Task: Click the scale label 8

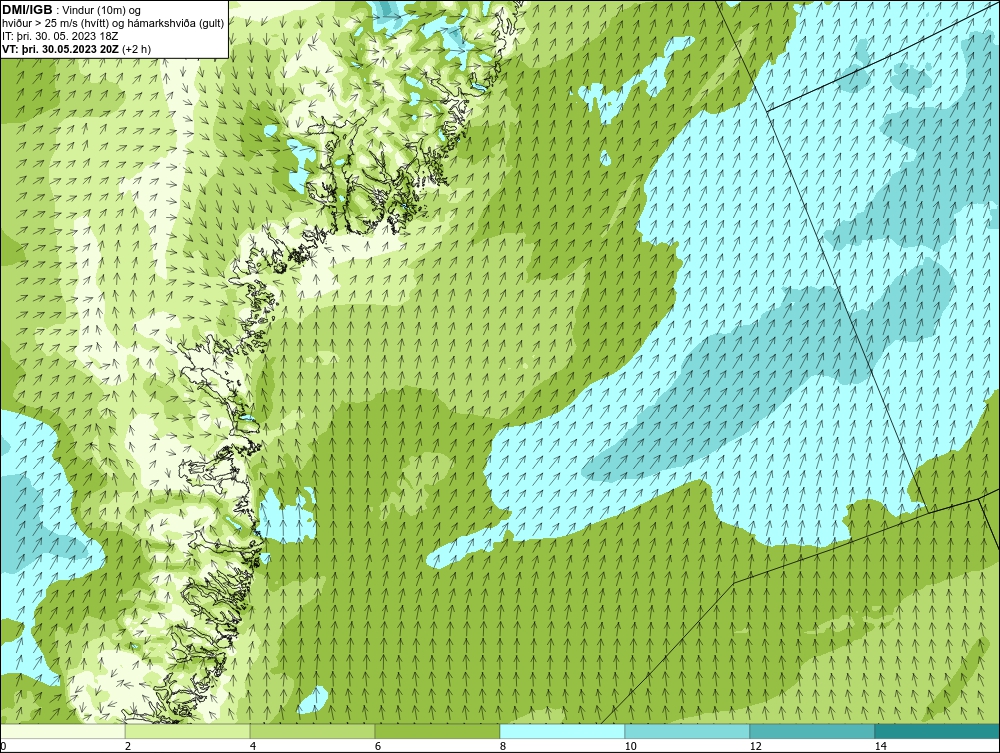Action: tap(503, 746)
